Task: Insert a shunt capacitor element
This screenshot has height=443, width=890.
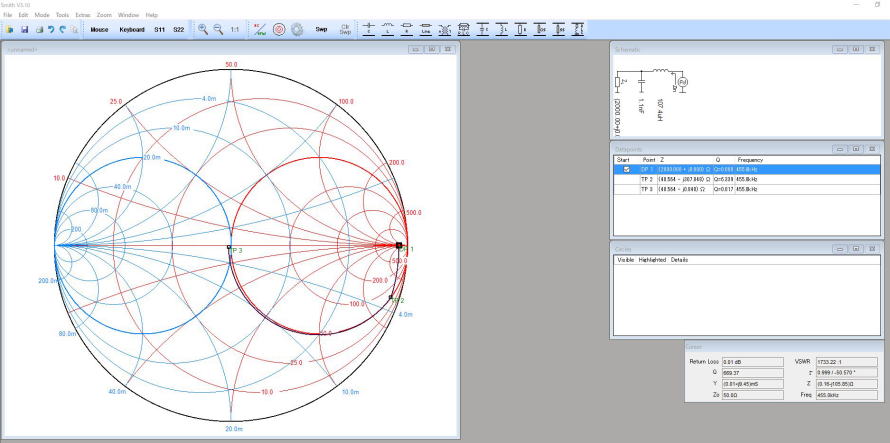Action: [483, 29]
